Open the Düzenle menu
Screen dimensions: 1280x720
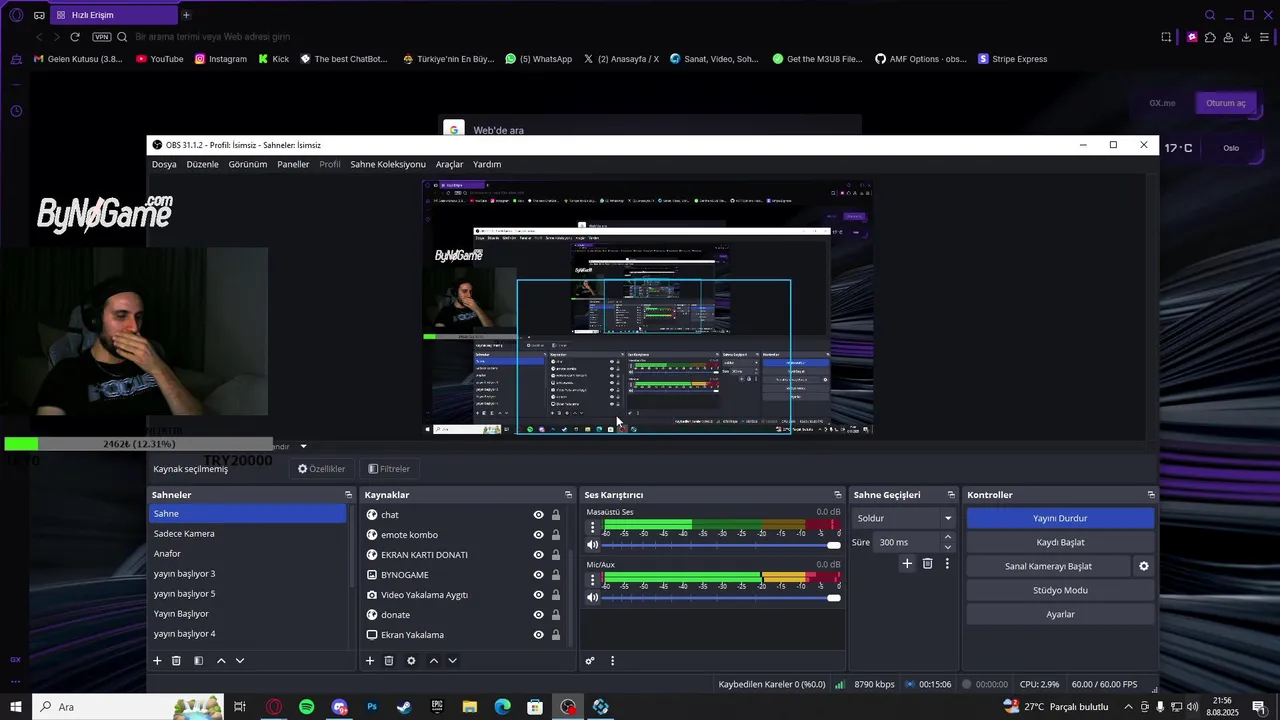(203, 164)
